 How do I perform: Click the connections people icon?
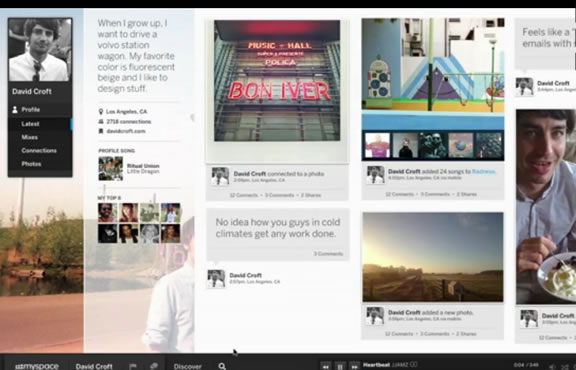(101, 122)
